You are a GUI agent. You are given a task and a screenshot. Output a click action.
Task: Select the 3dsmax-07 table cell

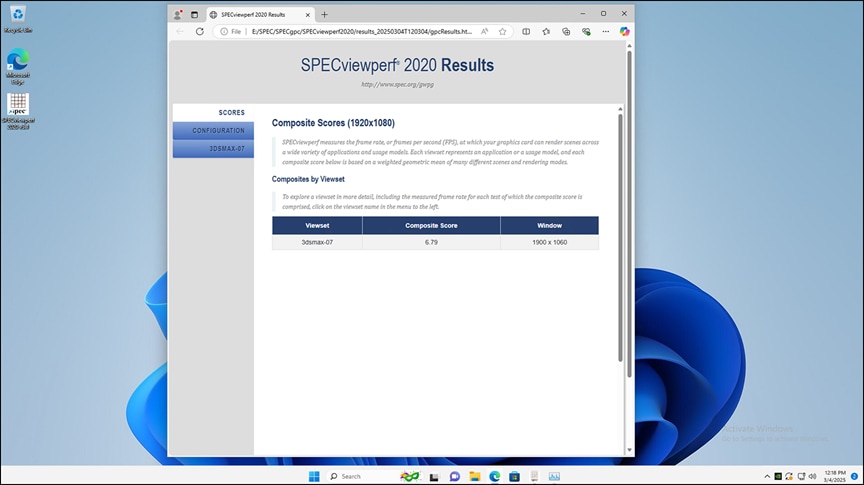coord(317,242)
